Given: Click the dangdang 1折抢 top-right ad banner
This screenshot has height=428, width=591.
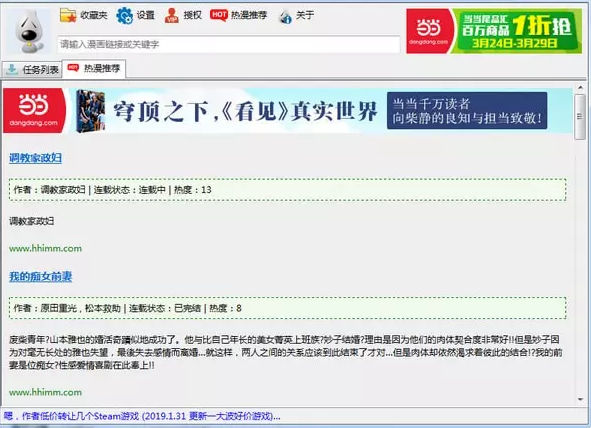Looking at the screenshot, I should (494, 31).
